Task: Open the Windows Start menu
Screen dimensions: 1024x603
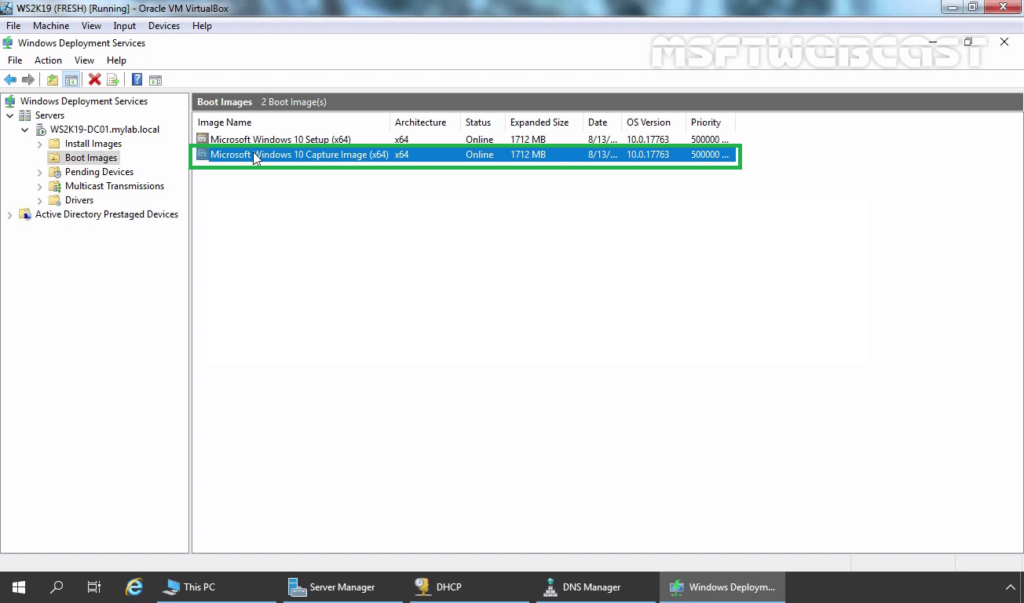Action: tap(18, 587)
